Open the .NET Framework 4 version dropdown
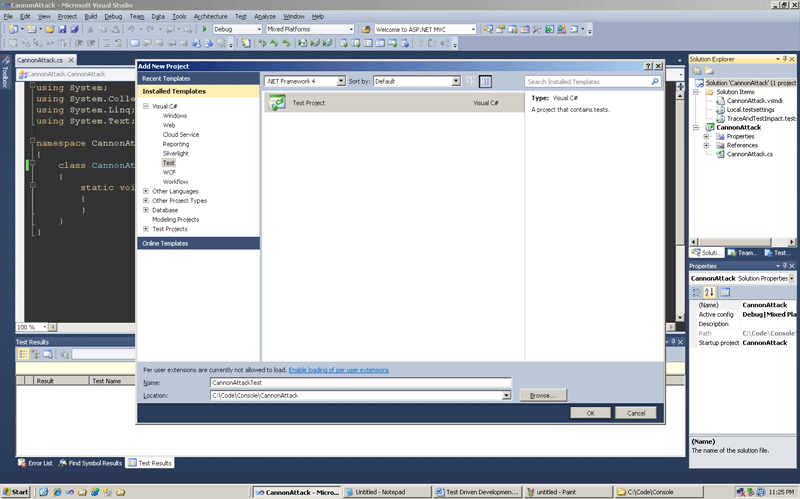 click(x=341, y=81)
